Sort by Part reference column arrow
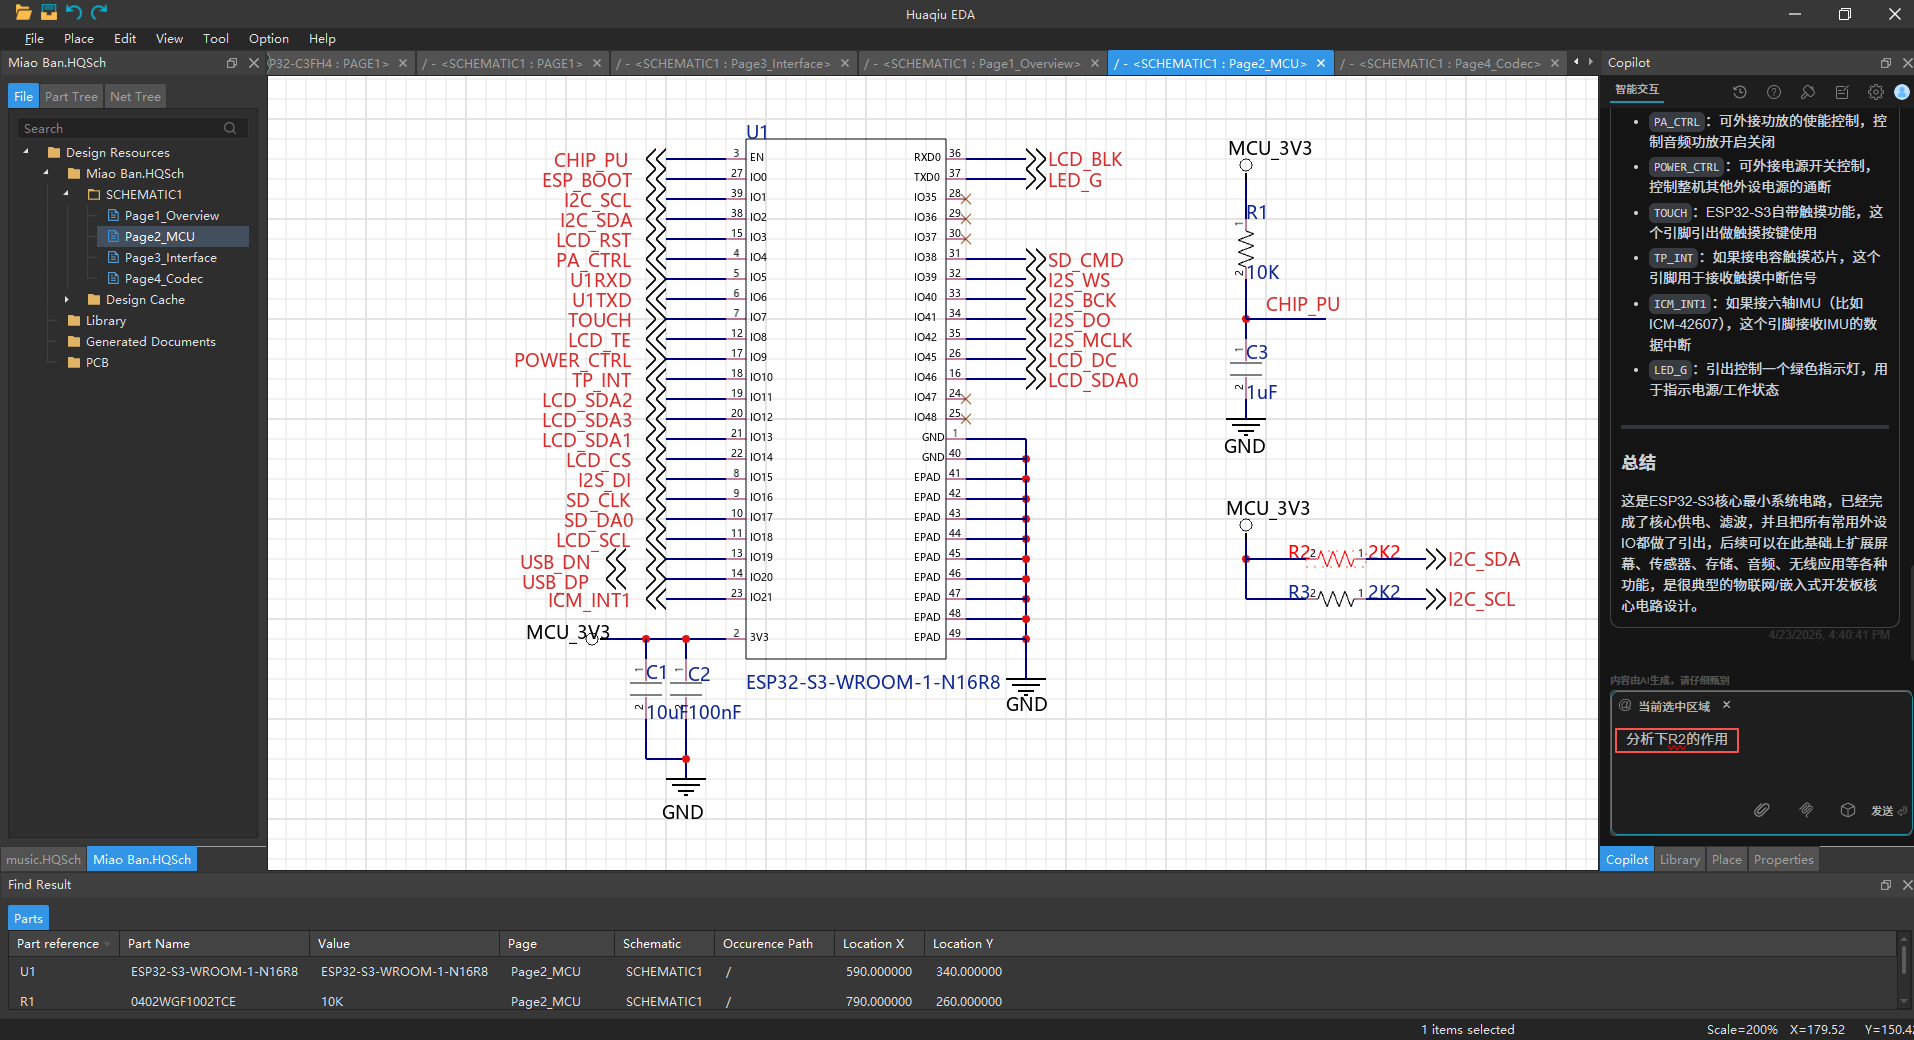This screenshot has height=1040, width=1914. coord(107,944)
